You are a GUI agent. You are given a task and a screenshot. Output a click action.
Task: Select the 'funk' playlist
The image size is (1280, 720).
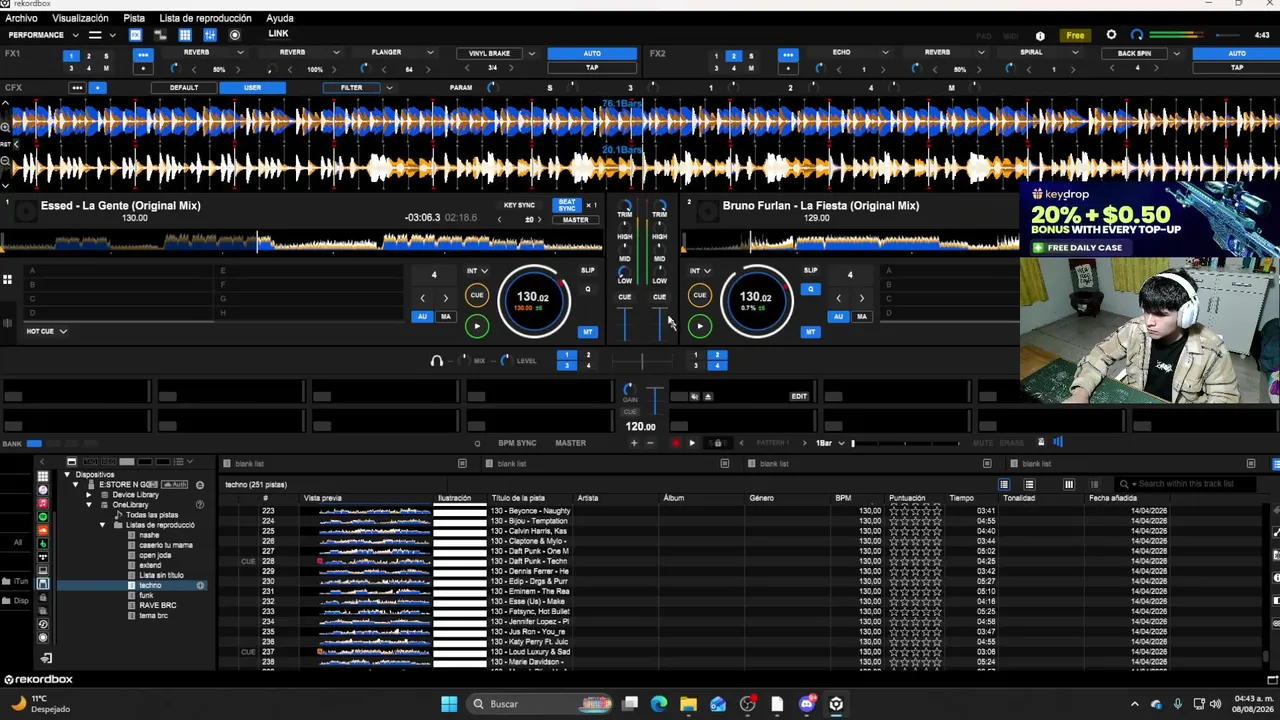[x=146, y=596]
